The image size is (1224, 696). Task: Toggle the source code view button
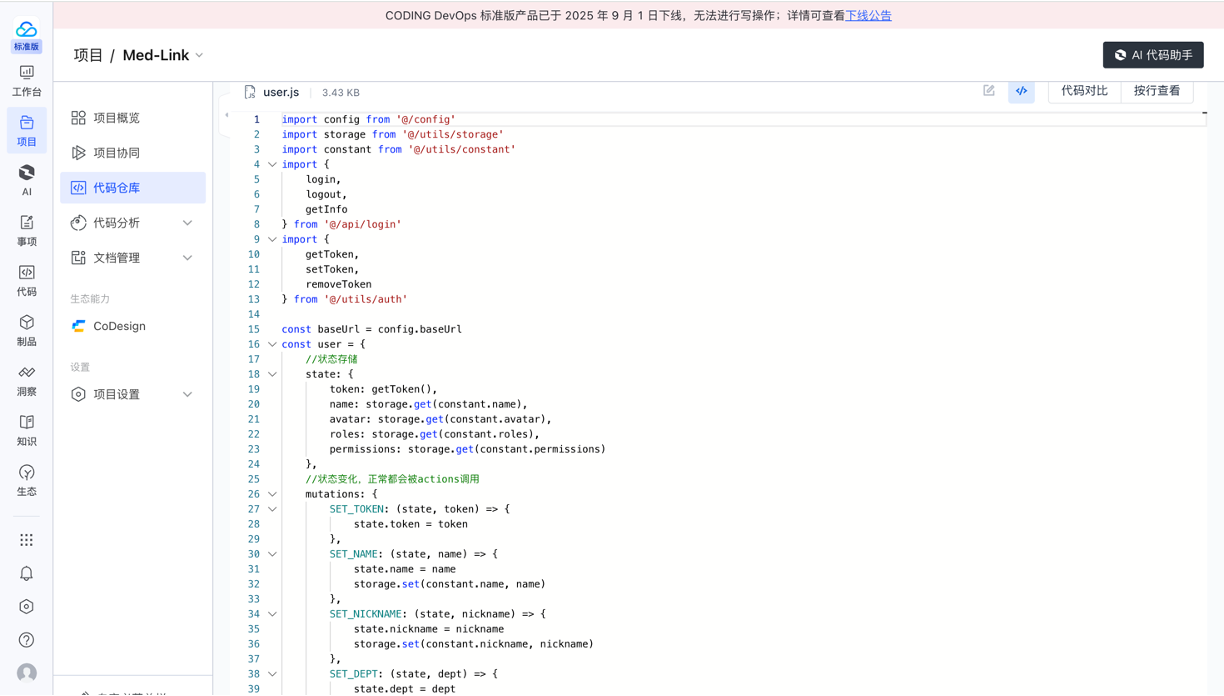click(1021, 91)
